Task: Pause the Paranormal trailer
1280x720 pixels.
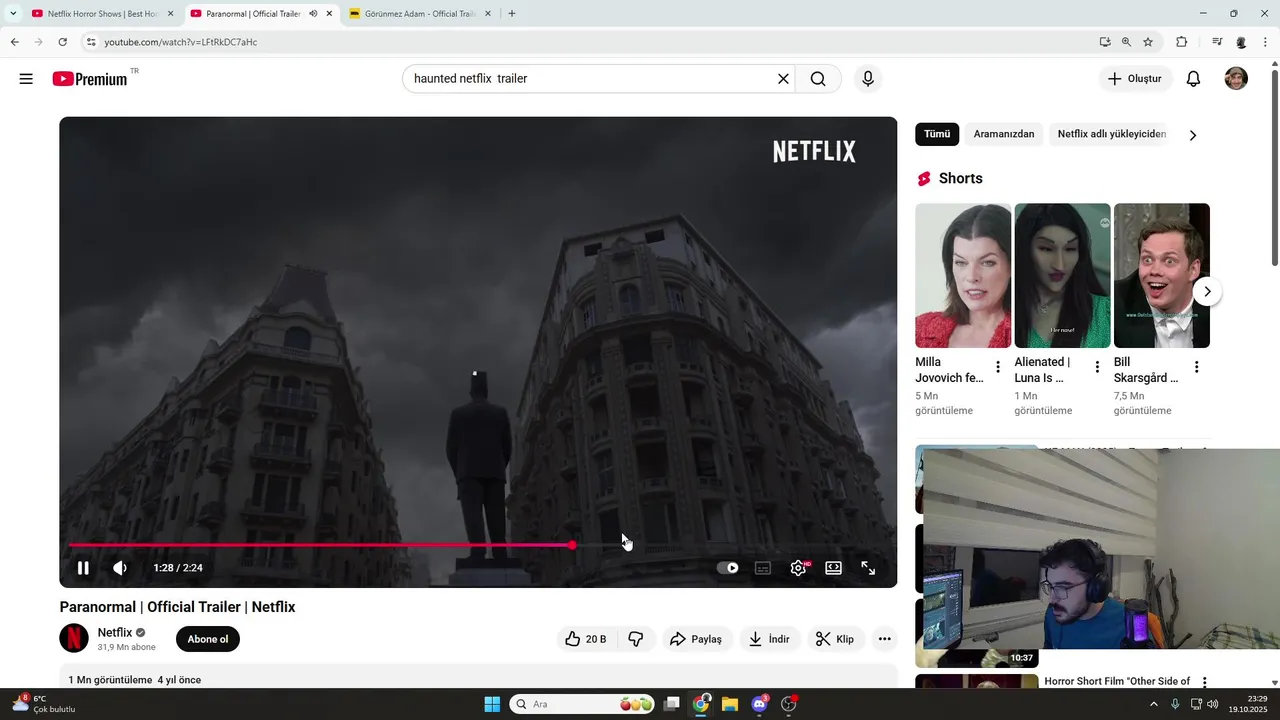Action: 83,568
